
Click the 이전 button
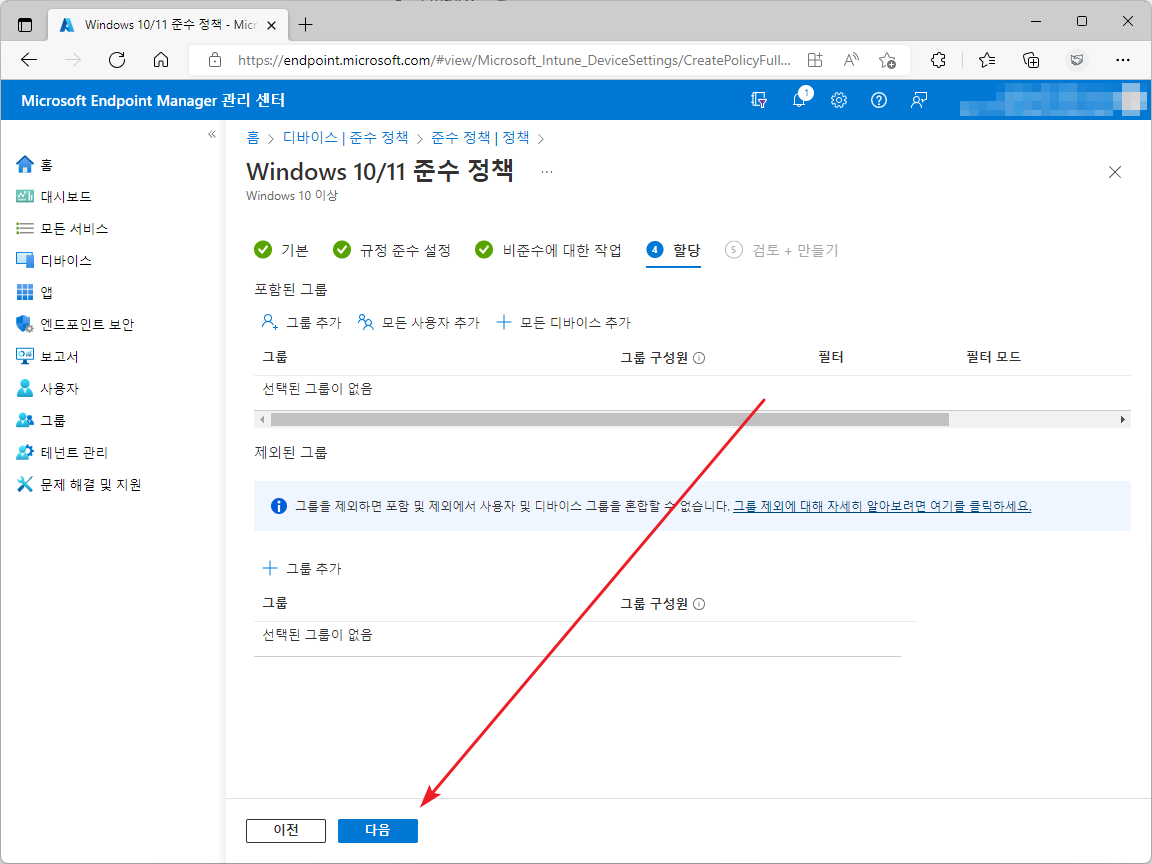(x=286, y=830)
